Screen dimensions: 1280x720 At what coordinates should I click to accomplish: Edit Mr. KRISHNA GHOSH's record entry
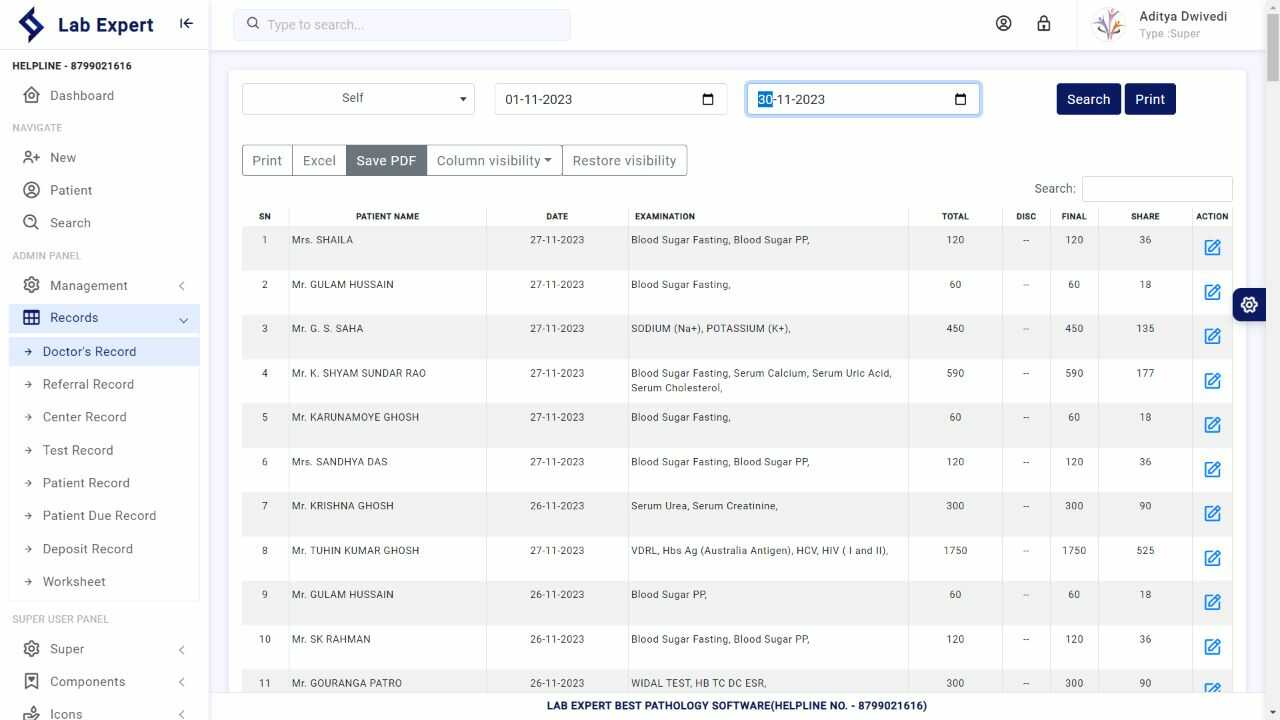(x=1212, y=513)
